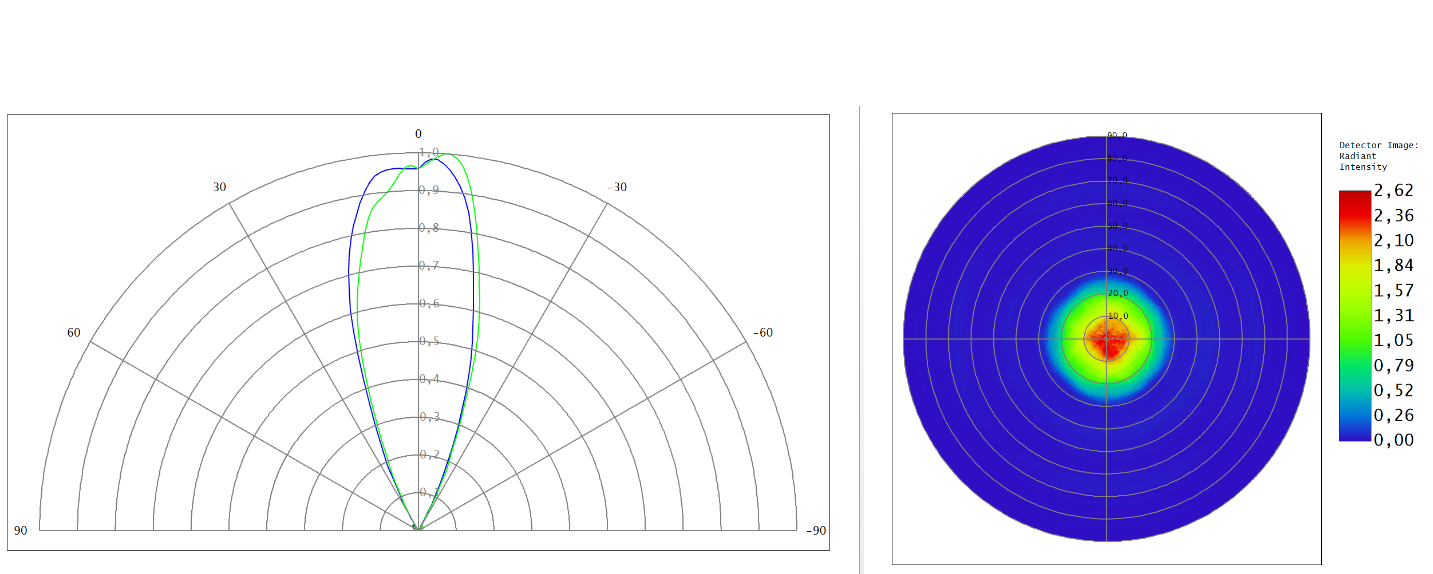This screenshot has width=1433, height=574.
Task: Click the '1,84' value on the color scale
Action: 1394,265
